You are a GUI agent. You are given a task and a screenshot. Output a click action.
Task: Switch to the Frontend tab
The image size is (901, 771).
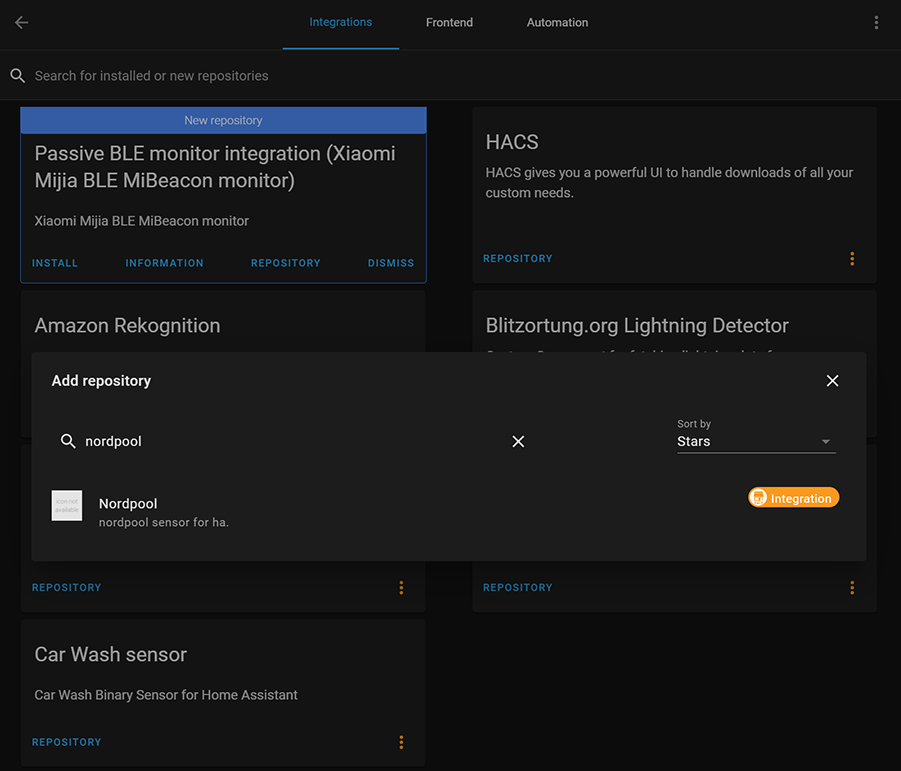(x=449, y=22)
